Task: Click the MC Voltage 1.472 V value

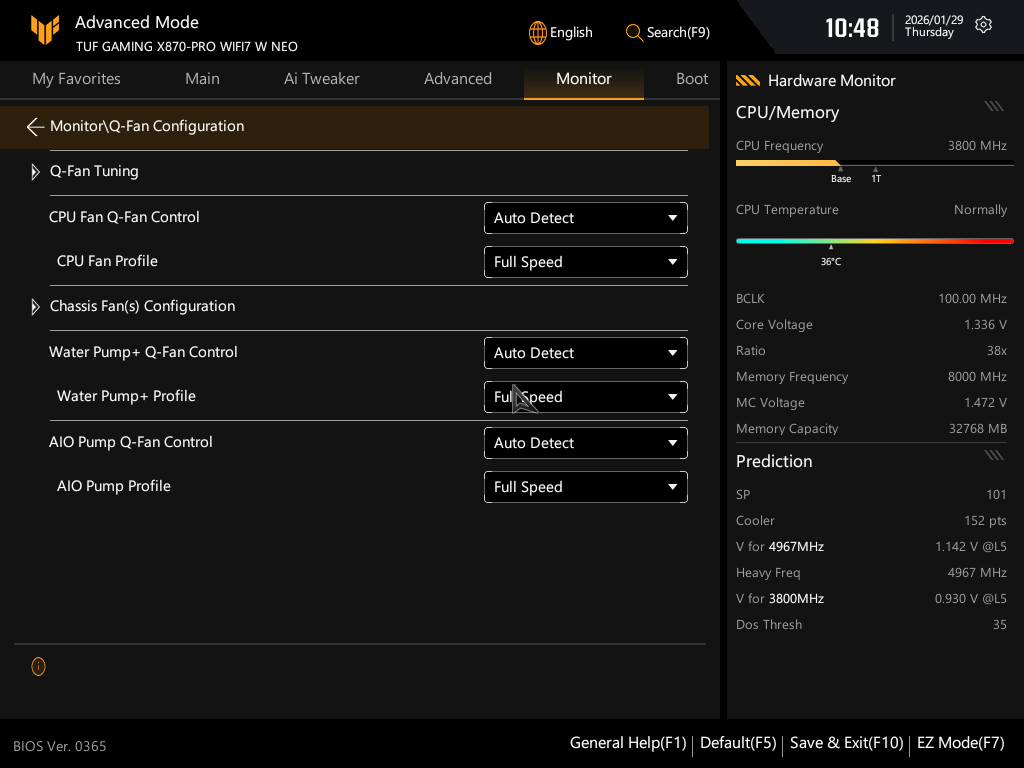Action: tap(985, 403)
